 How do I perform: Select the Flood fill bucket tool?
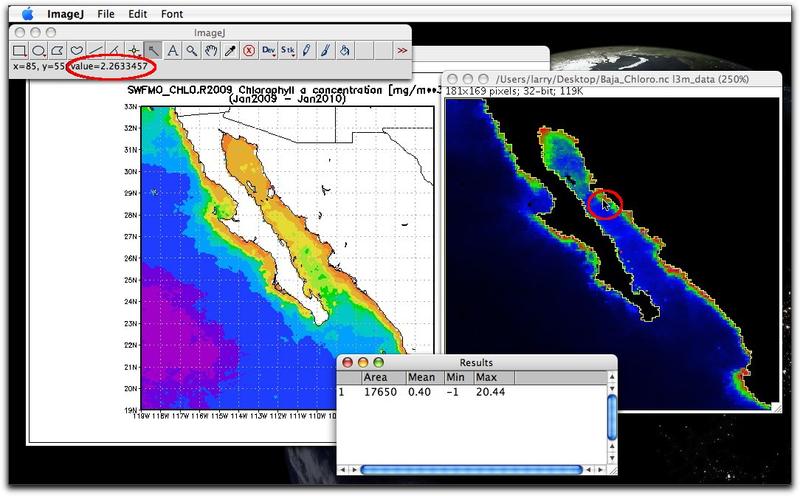pos(344,51)
